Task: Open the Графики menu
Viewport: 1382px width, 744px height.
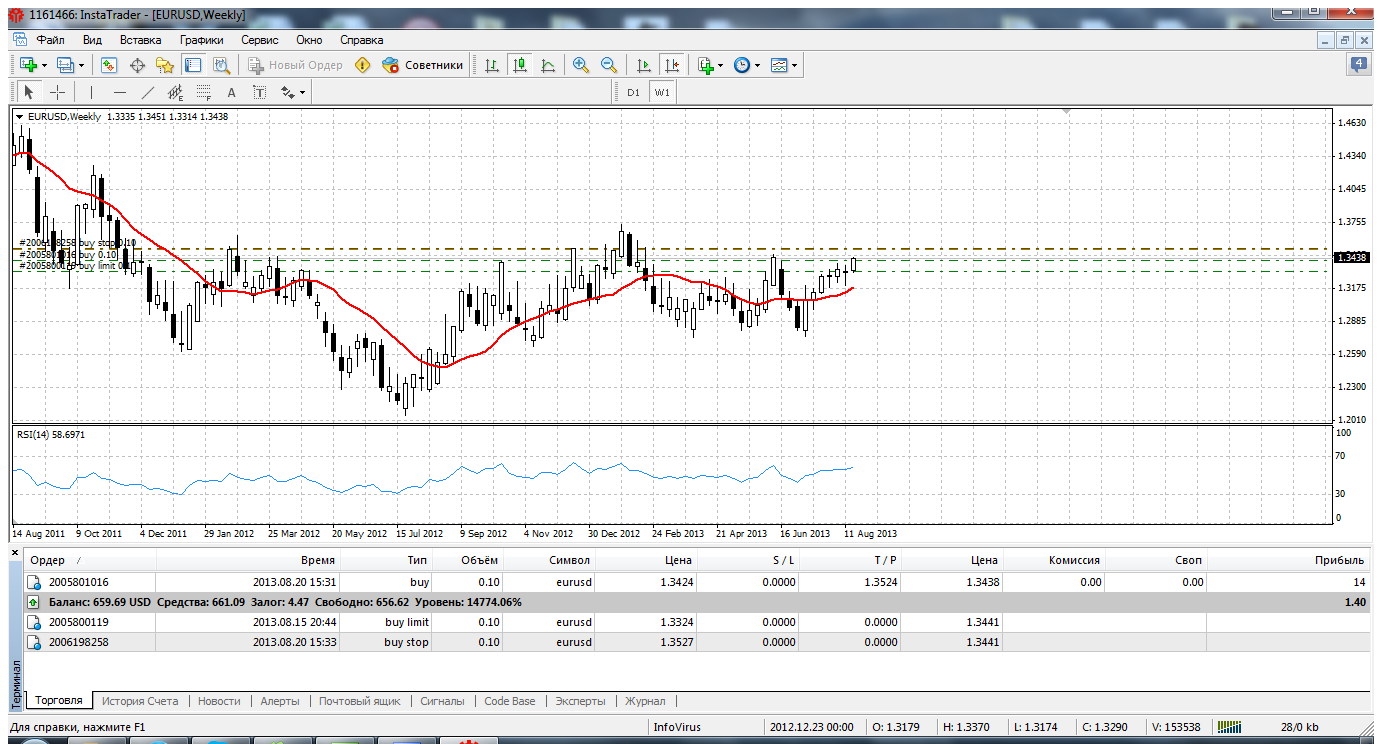Action: coord(202,40)
